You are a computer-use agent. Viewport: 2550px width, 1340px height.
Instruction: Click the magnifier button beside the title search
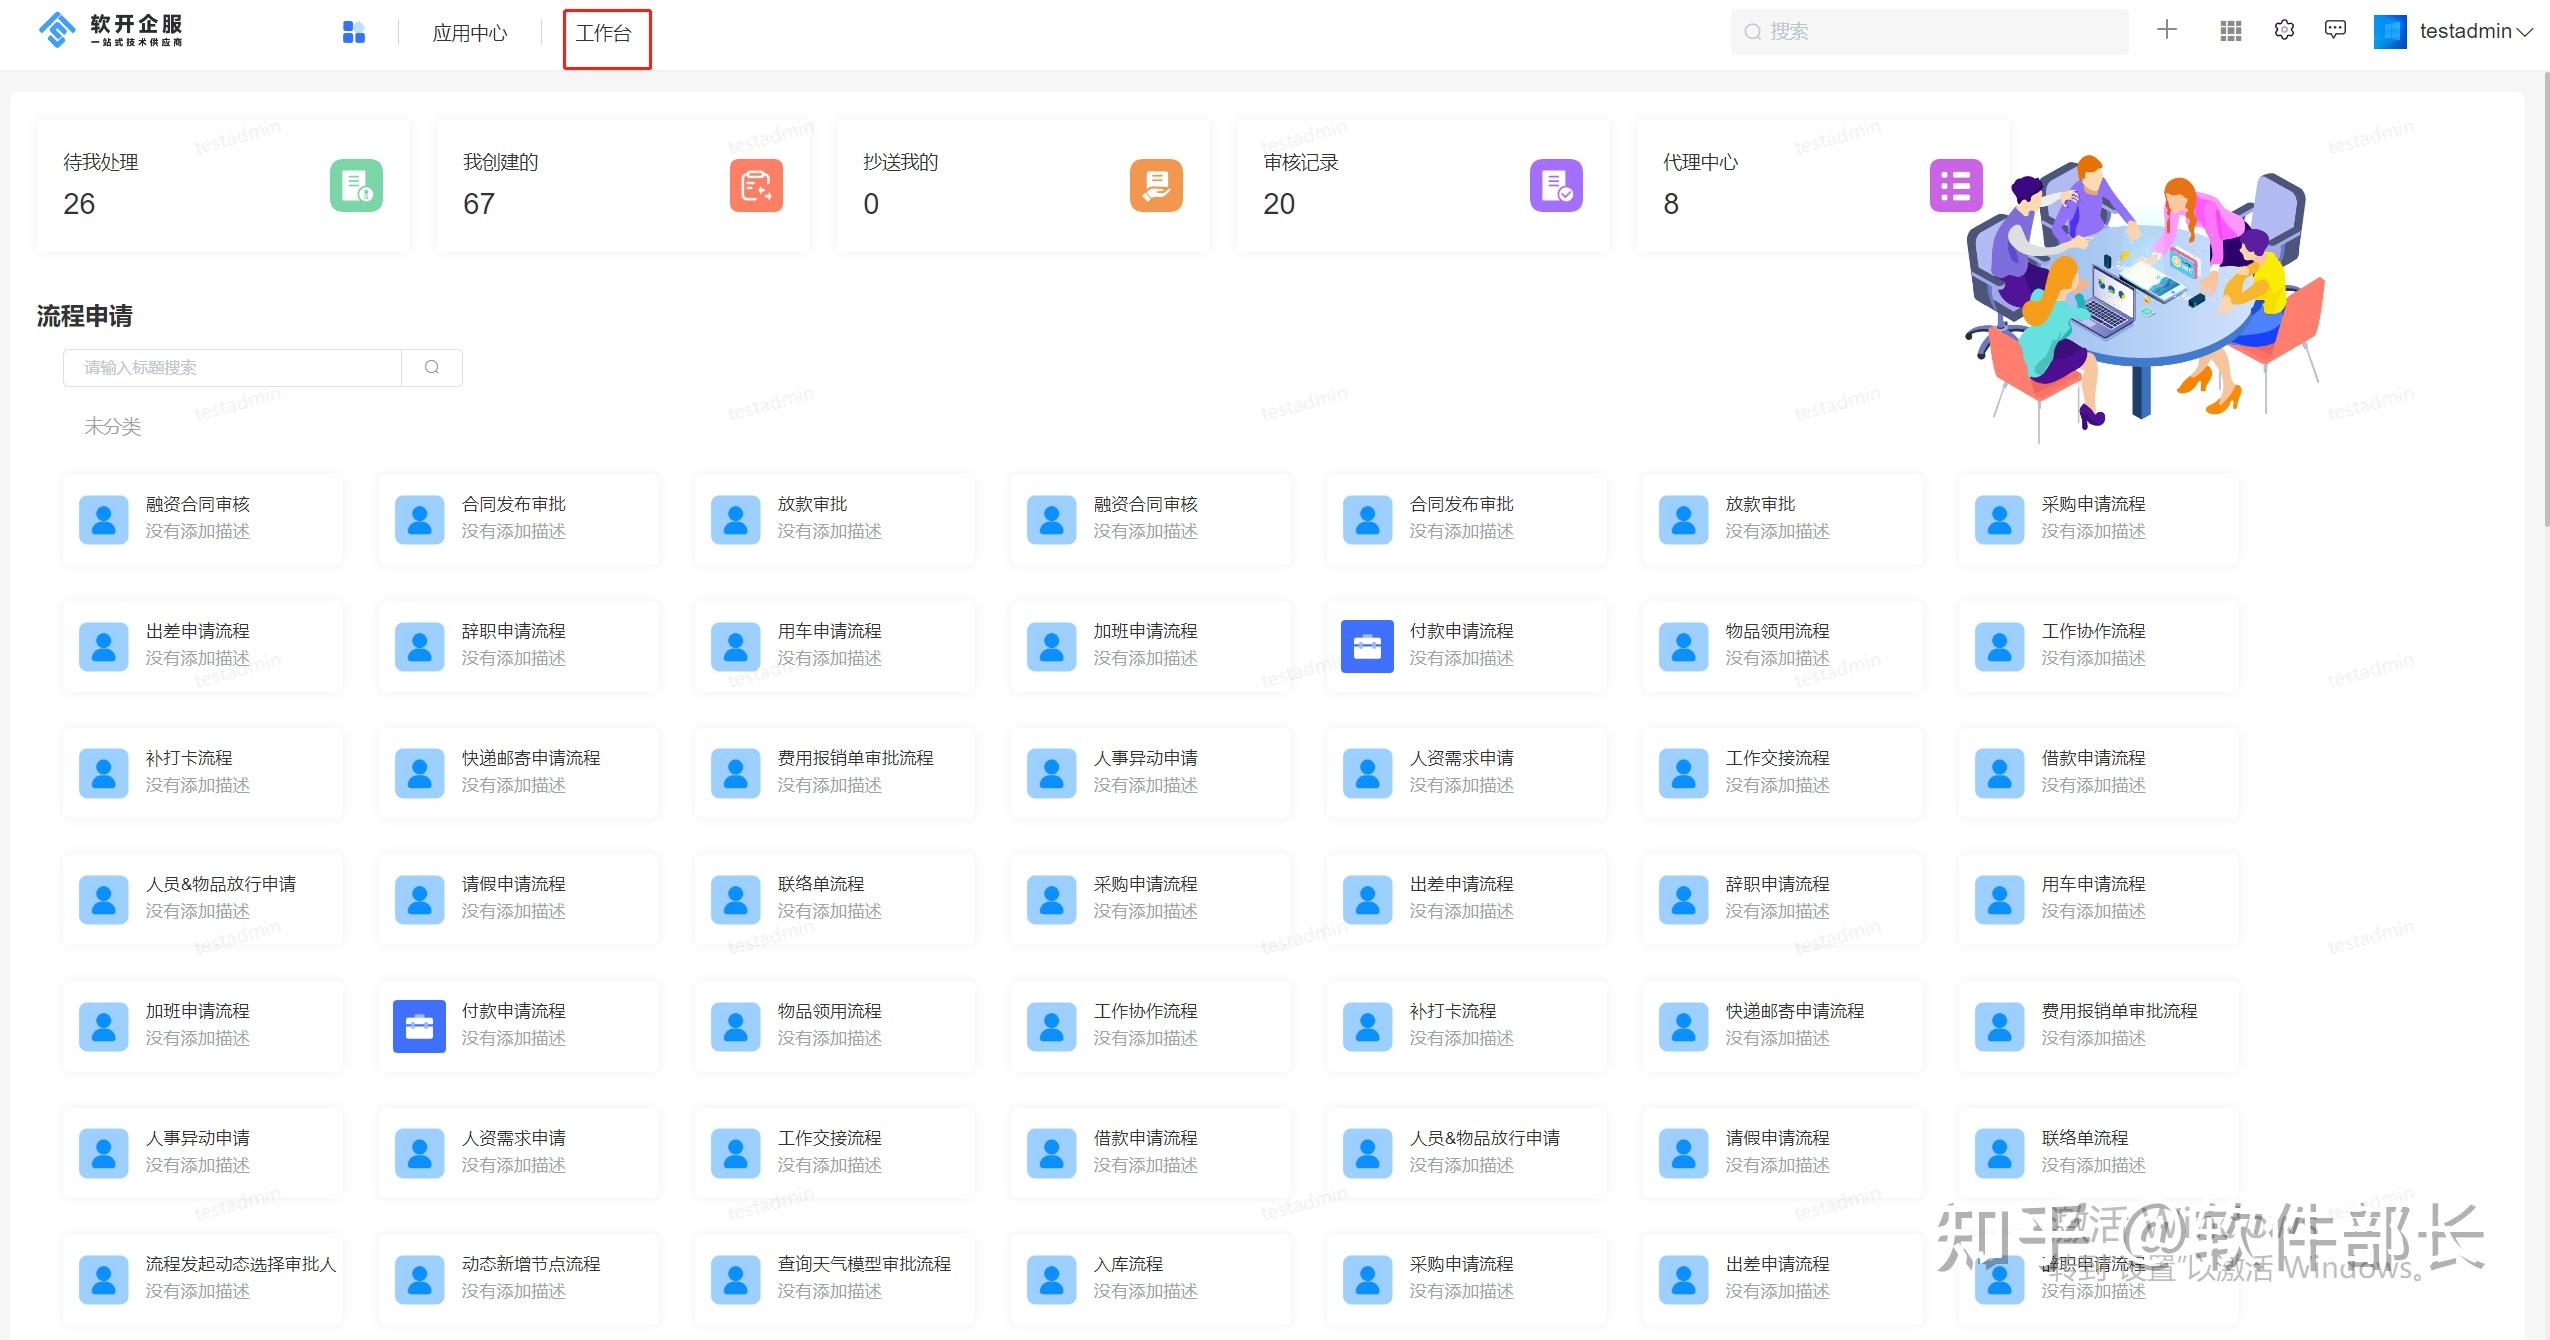[x=432, y=367]
